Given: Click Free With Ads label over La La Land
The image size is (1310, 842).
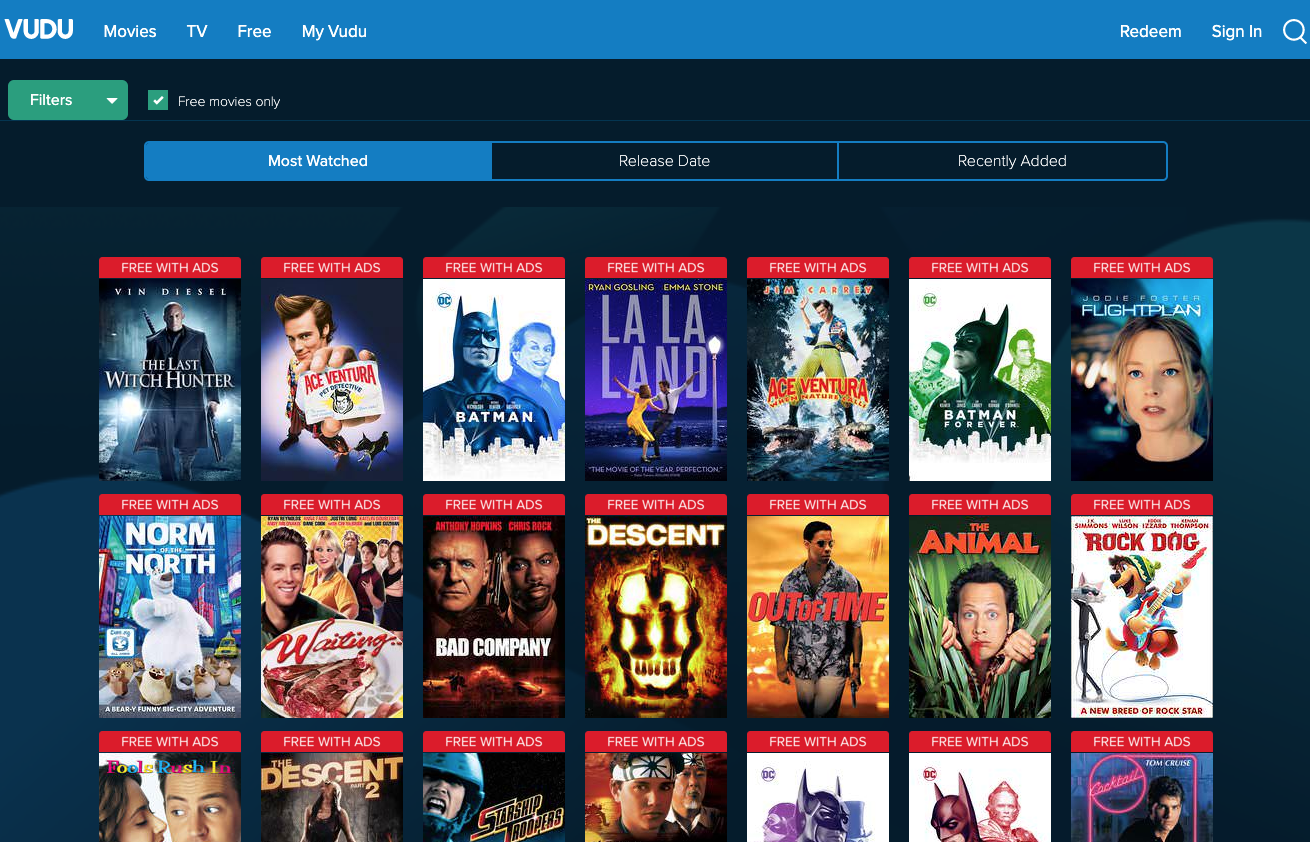Looking at the screenshot, I should point(656,268).
